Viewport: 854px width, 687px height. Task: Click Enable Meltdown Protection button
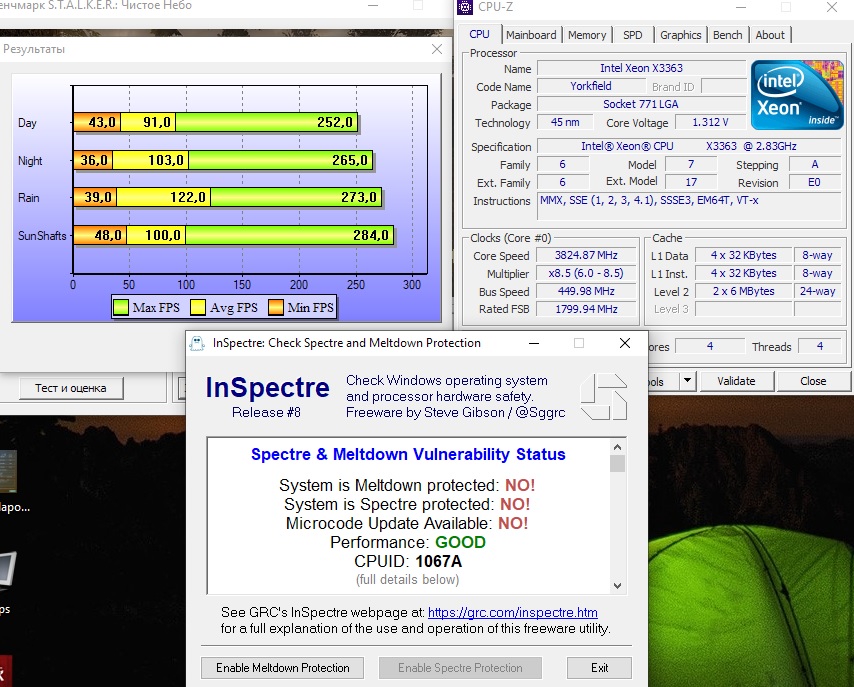[282, 668]
